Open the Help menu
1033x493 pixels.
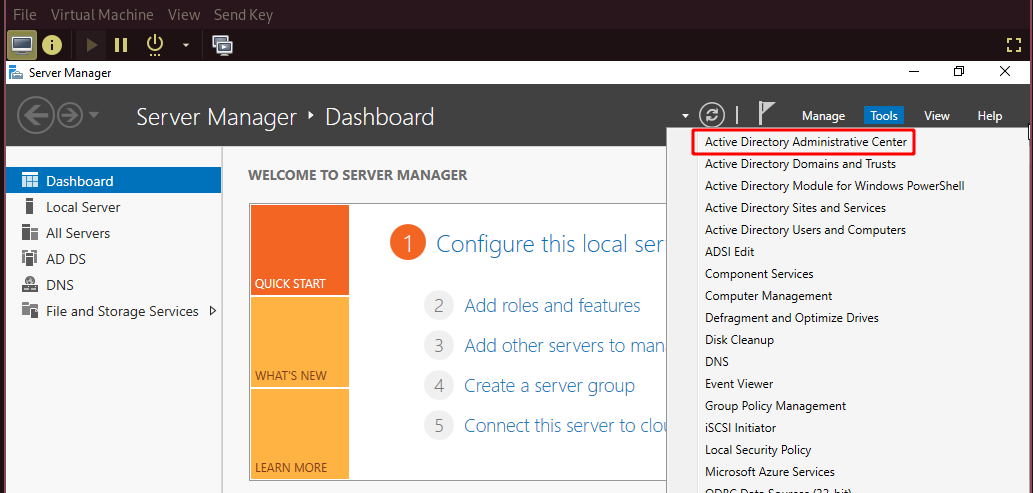[990, 116]
